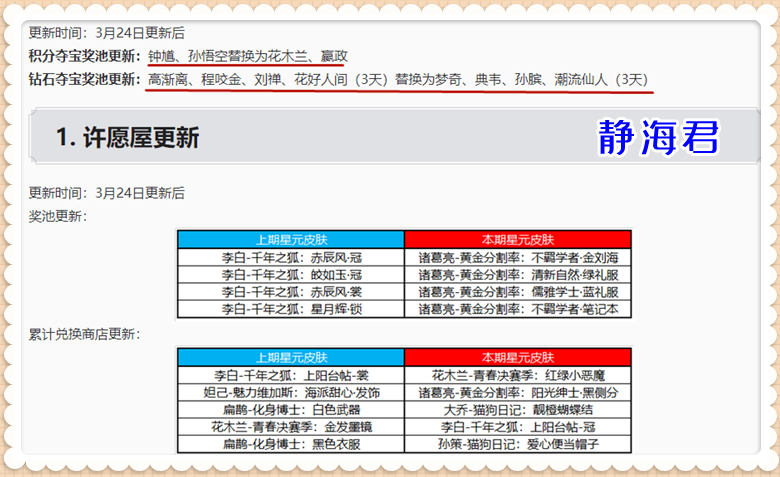Click cell '诸葛亮-黄金分割率: 不羁学者·笔记本'
This screenshot has height=477, width=780.
point(518,309)
